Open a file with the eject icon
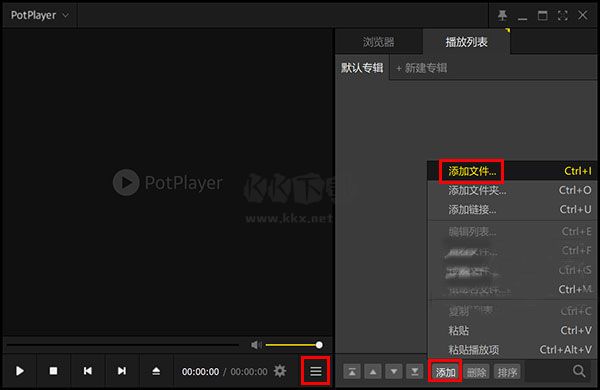This screenshot has width=600, height=390. (x=156, y=371)
